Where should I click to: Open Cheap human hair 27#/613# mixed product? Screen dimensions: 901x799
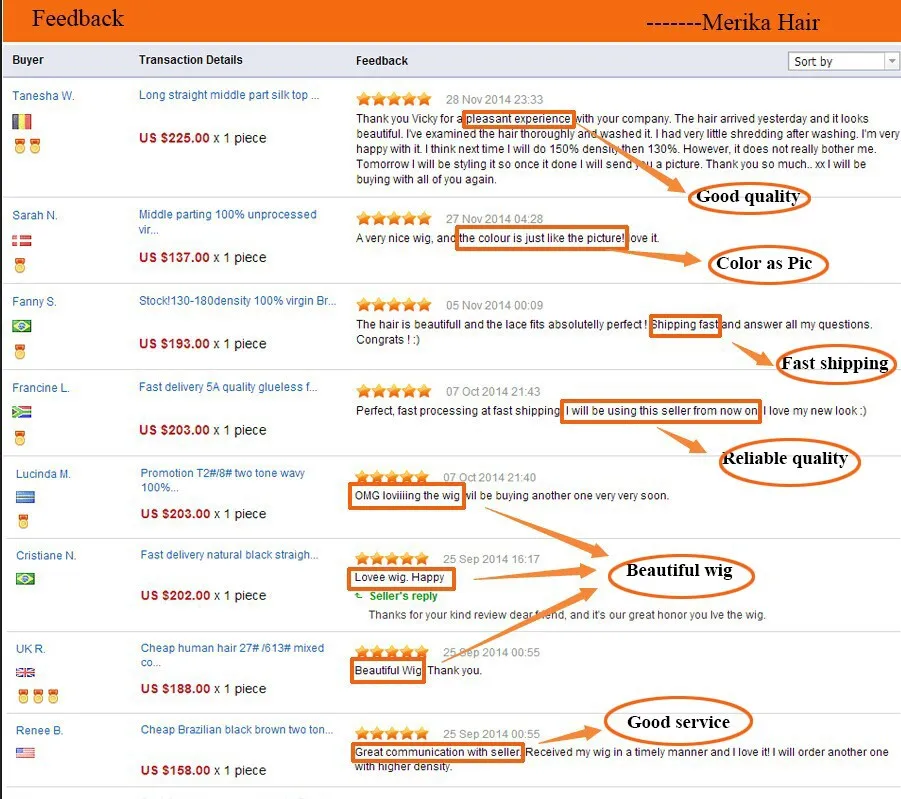[233, 655]
